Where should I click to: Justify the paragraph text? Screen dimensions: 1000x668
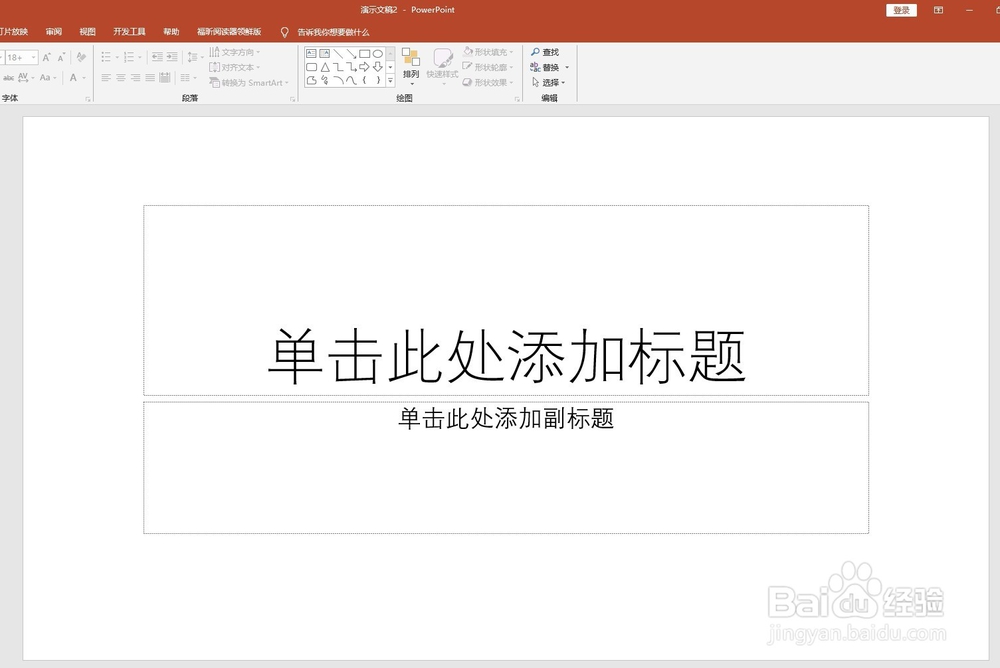pyautogui.click(x=150, y=78)
